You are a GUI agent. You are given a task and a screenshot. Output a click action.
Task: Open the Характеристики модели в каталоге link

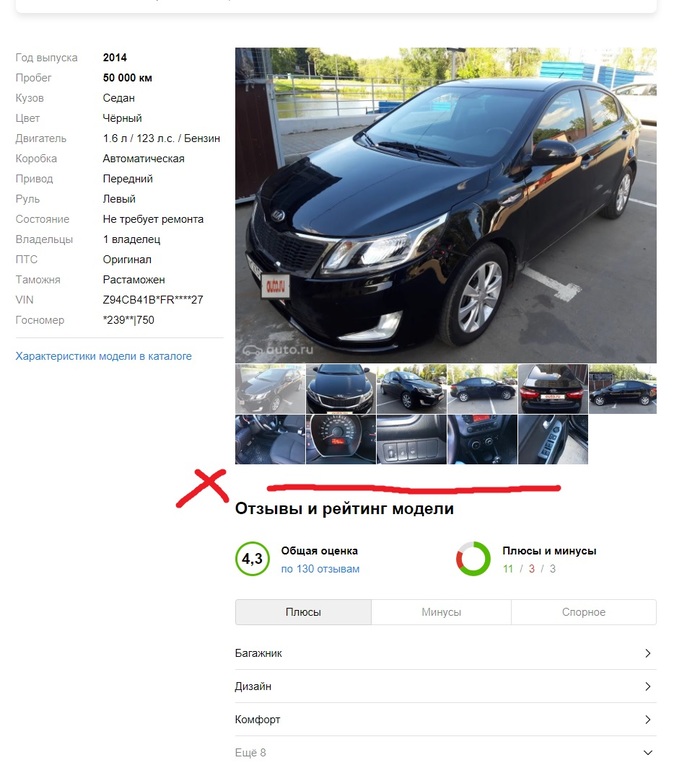[x=103, y=356]
